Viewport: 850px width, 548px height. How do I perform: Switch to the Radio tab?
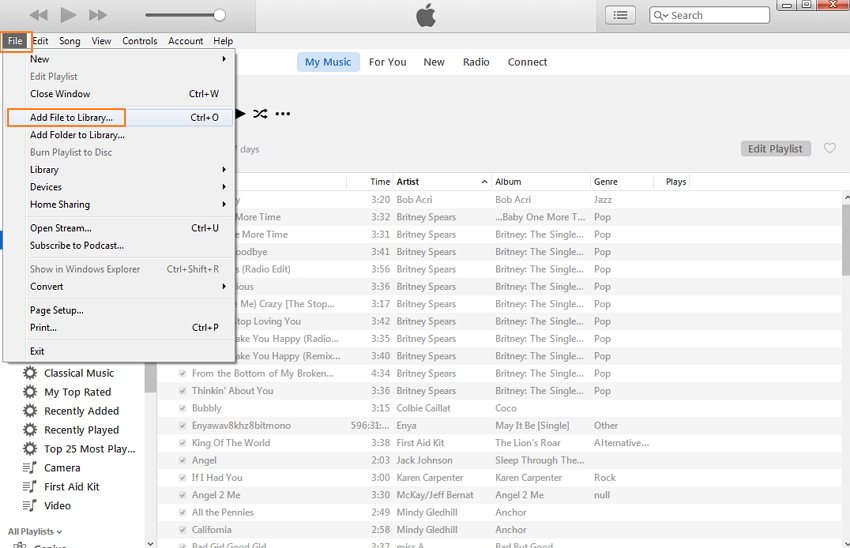(x=476, y=62)
